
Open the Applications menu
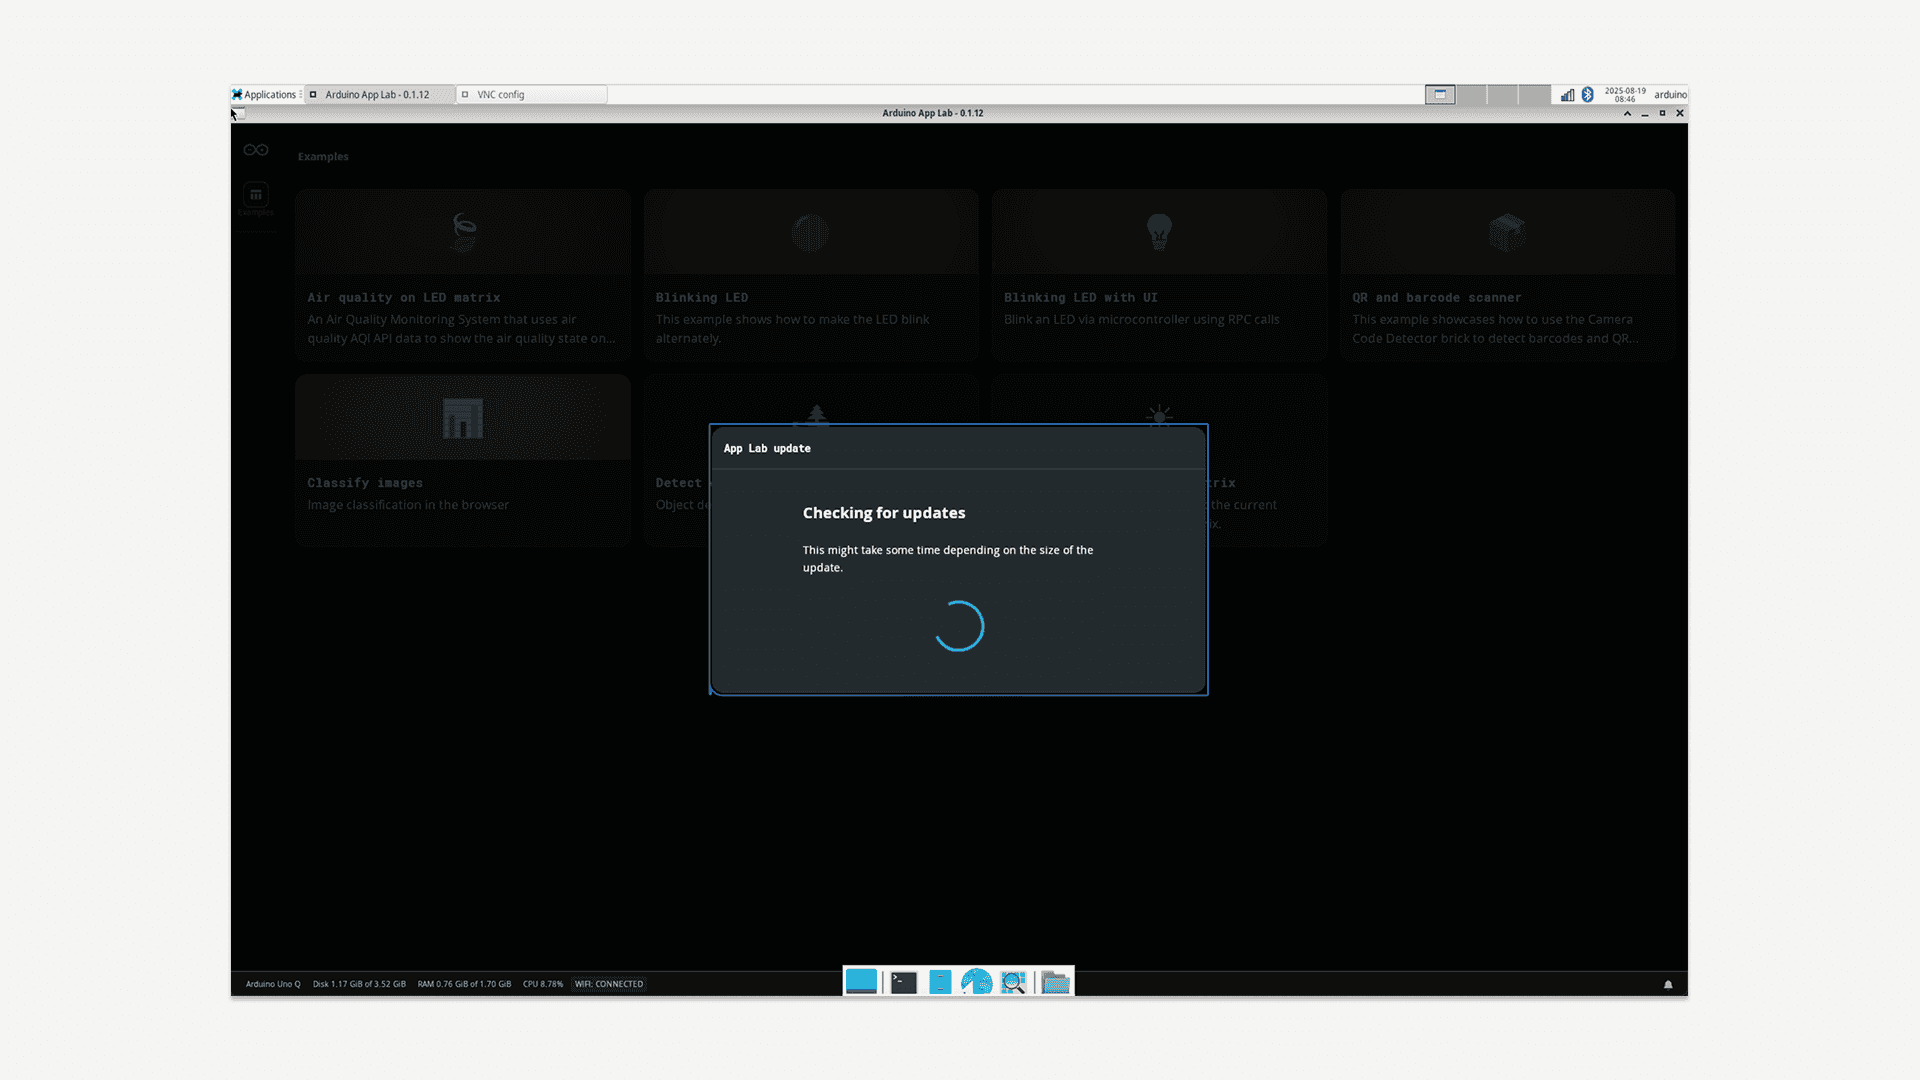click(264, 95)
